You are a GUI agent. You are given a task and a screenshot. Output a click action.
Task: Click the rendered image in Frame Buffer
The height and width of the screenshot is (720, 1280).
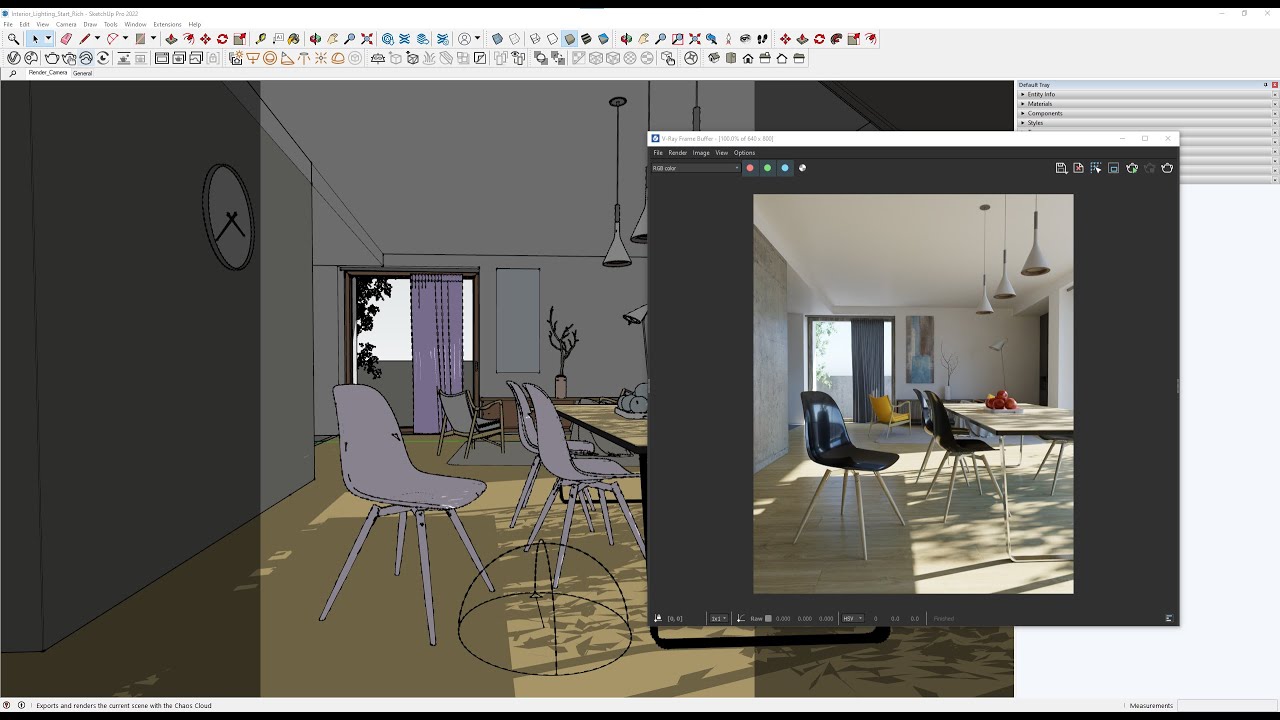(913, 394)
